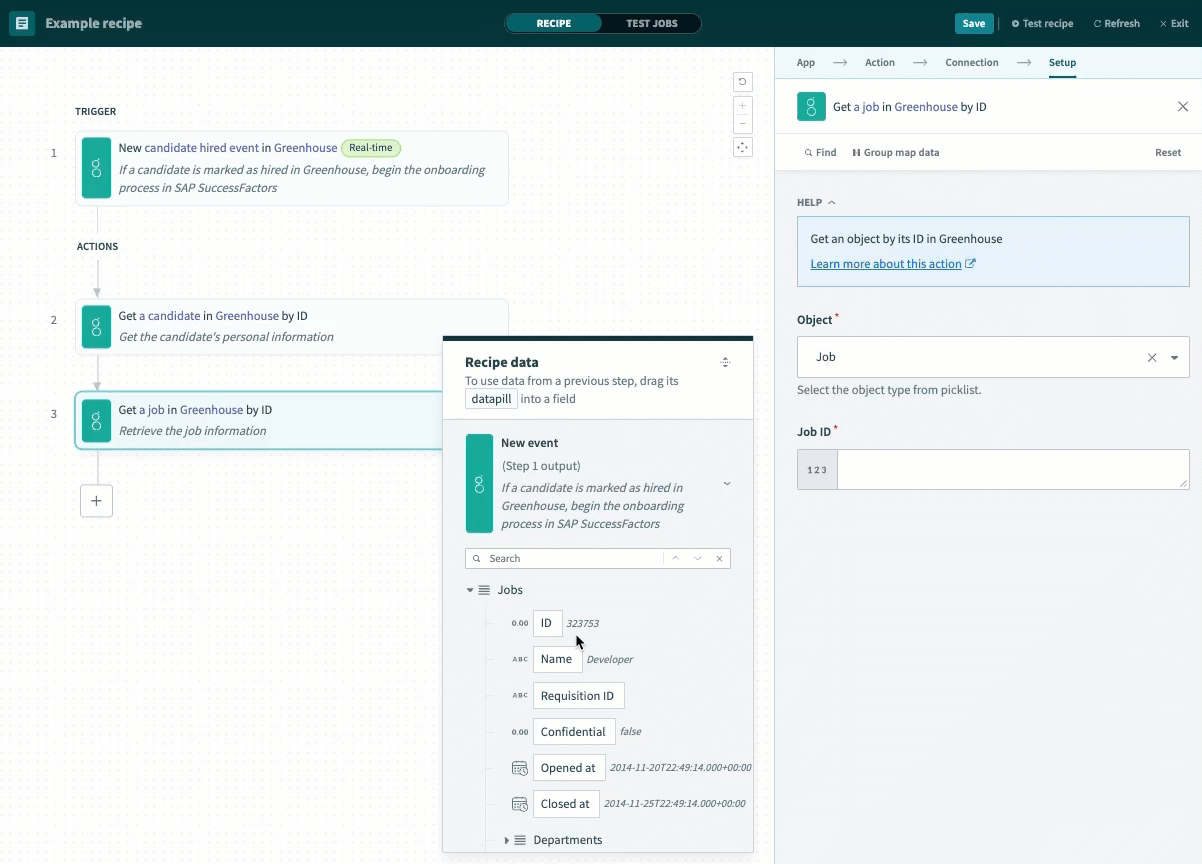Click the plus button to add a new step
This screenshot has height=864, width=1202.
(x=96, y=501)
